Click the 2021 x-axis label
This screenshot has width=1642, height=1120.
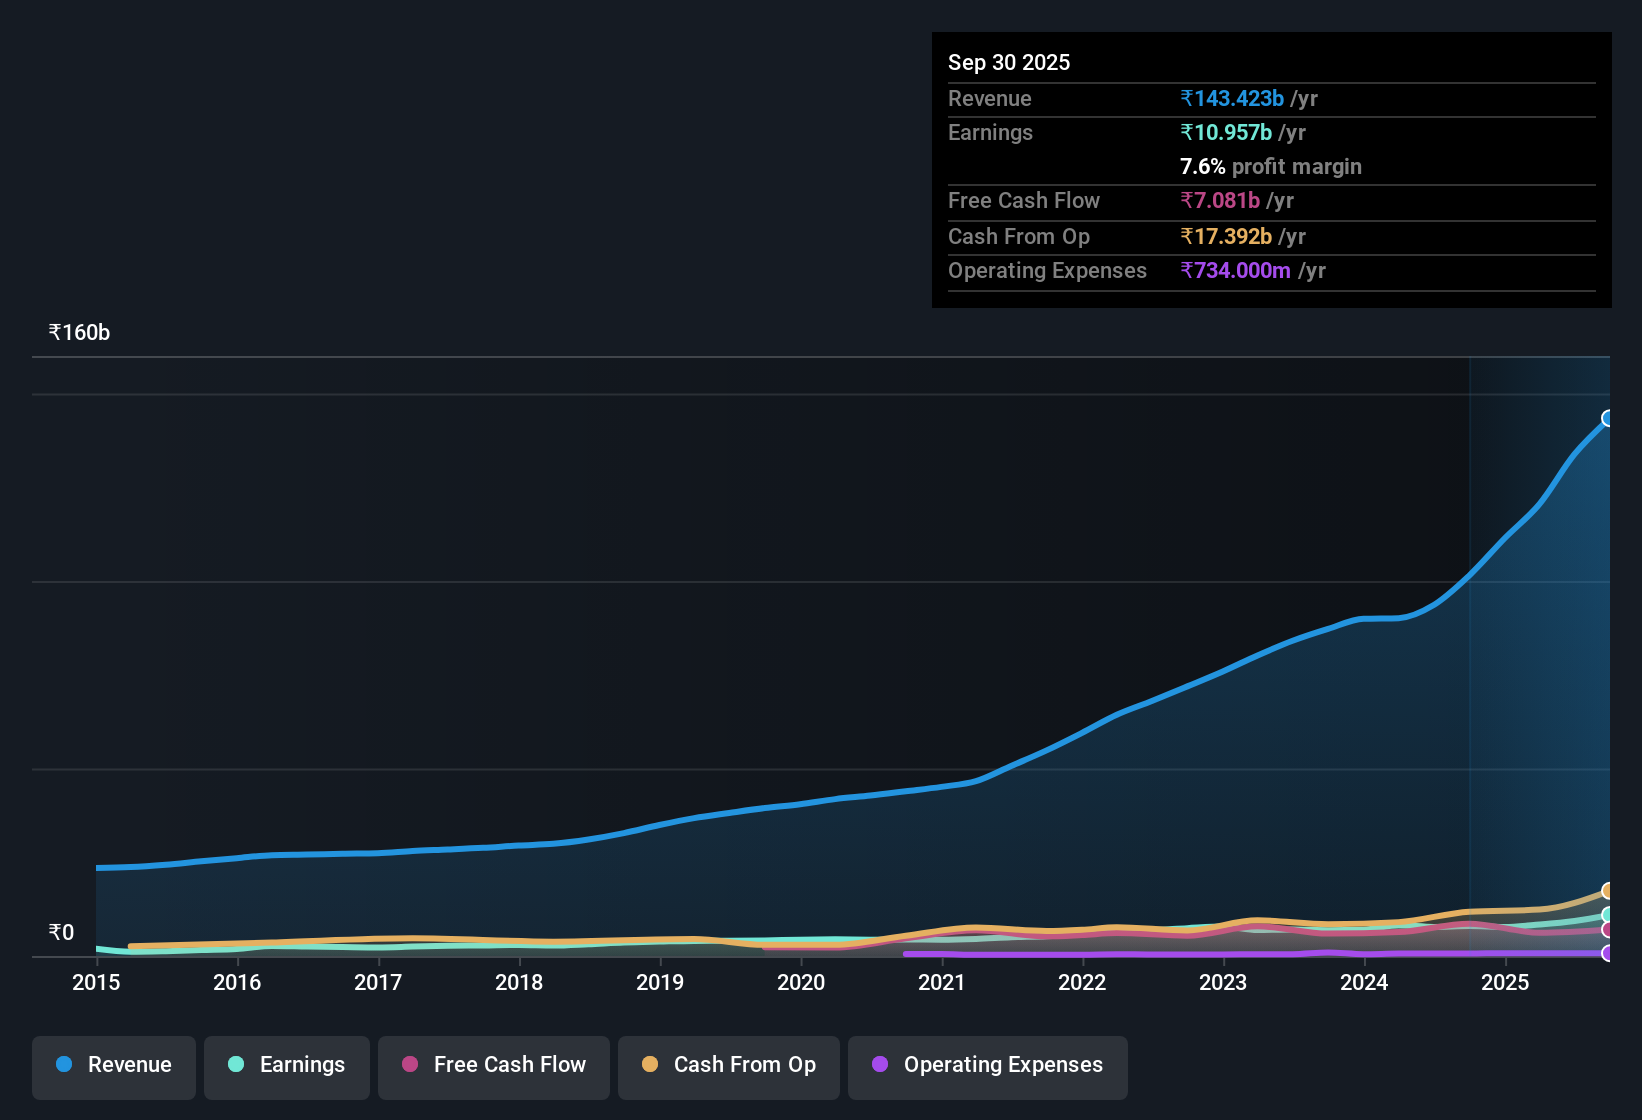(941, 983)
